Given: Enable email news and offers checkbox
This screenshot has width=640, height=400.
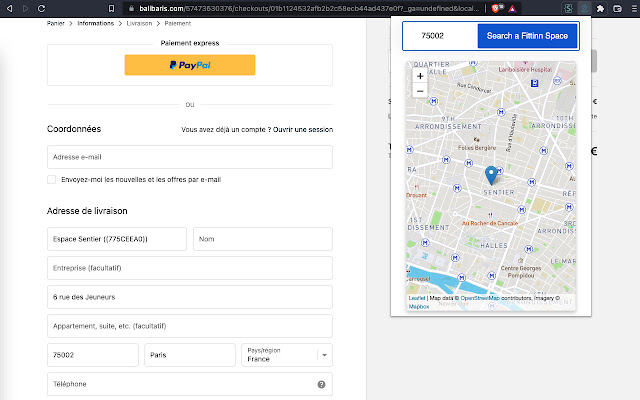Looking at the screenshot, I should point(51,180).
